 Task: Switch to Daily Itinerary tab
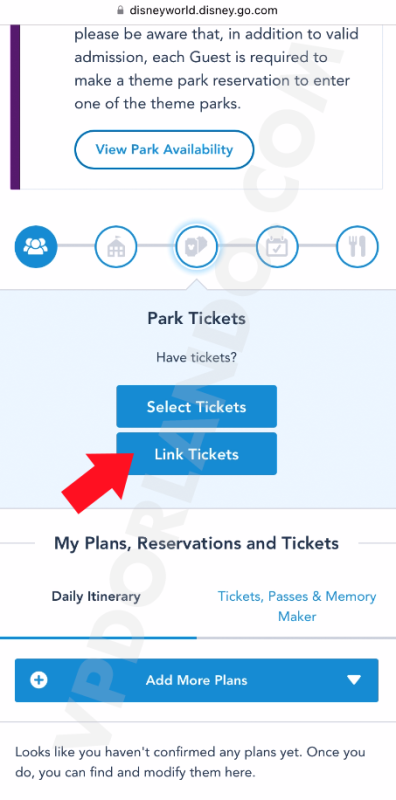96,596
